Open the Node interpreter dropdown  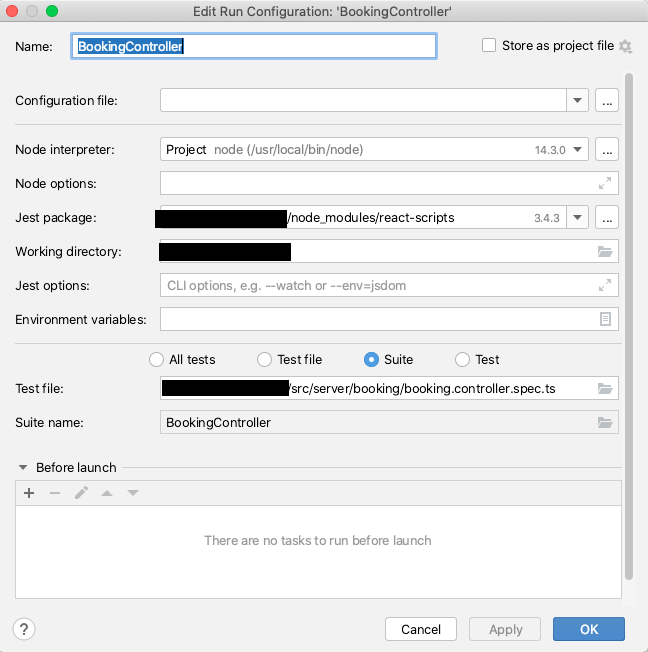coord(578,149)
